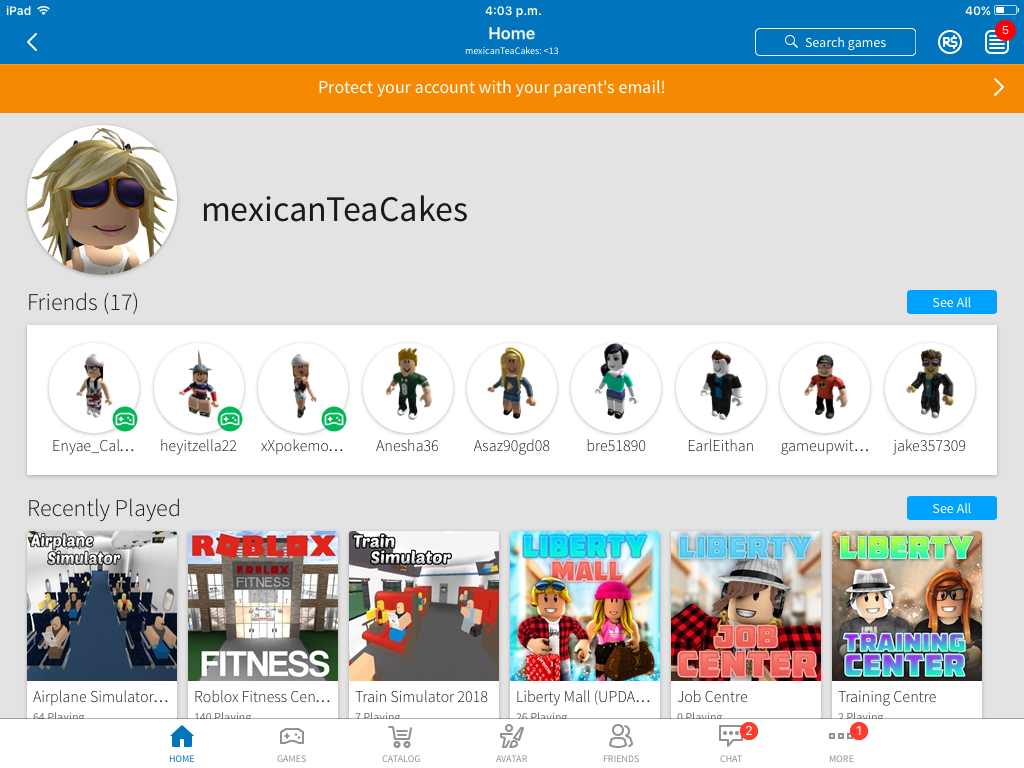Switch to the Catalog tab
The image size is (1024, 768).
(x=401, y=744)
